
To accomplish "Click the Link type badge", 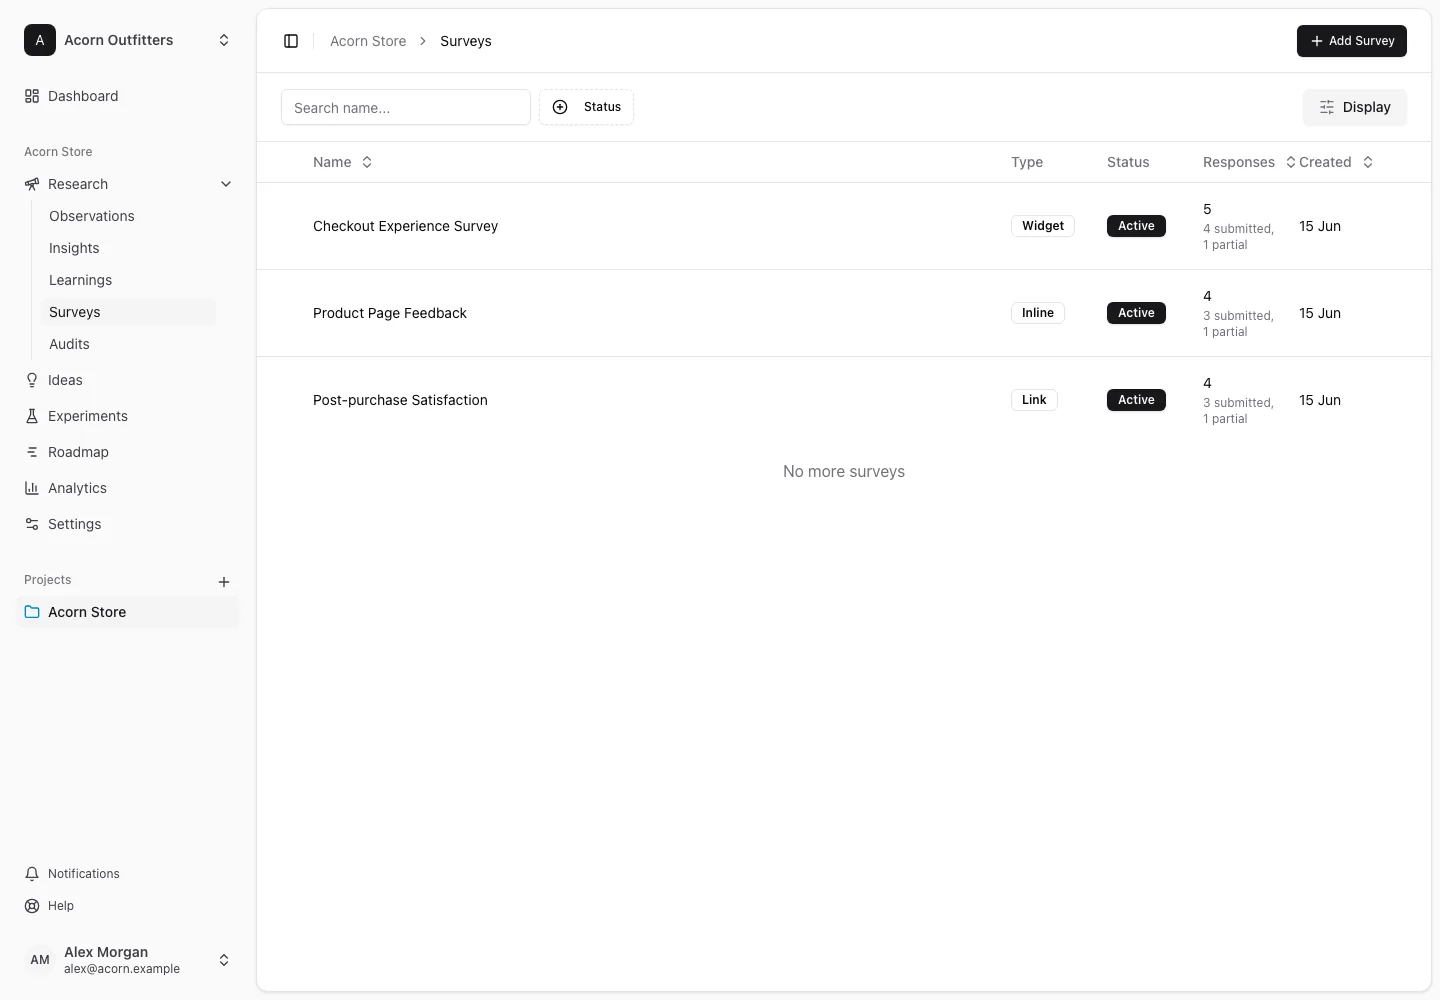I will 1034,400.
